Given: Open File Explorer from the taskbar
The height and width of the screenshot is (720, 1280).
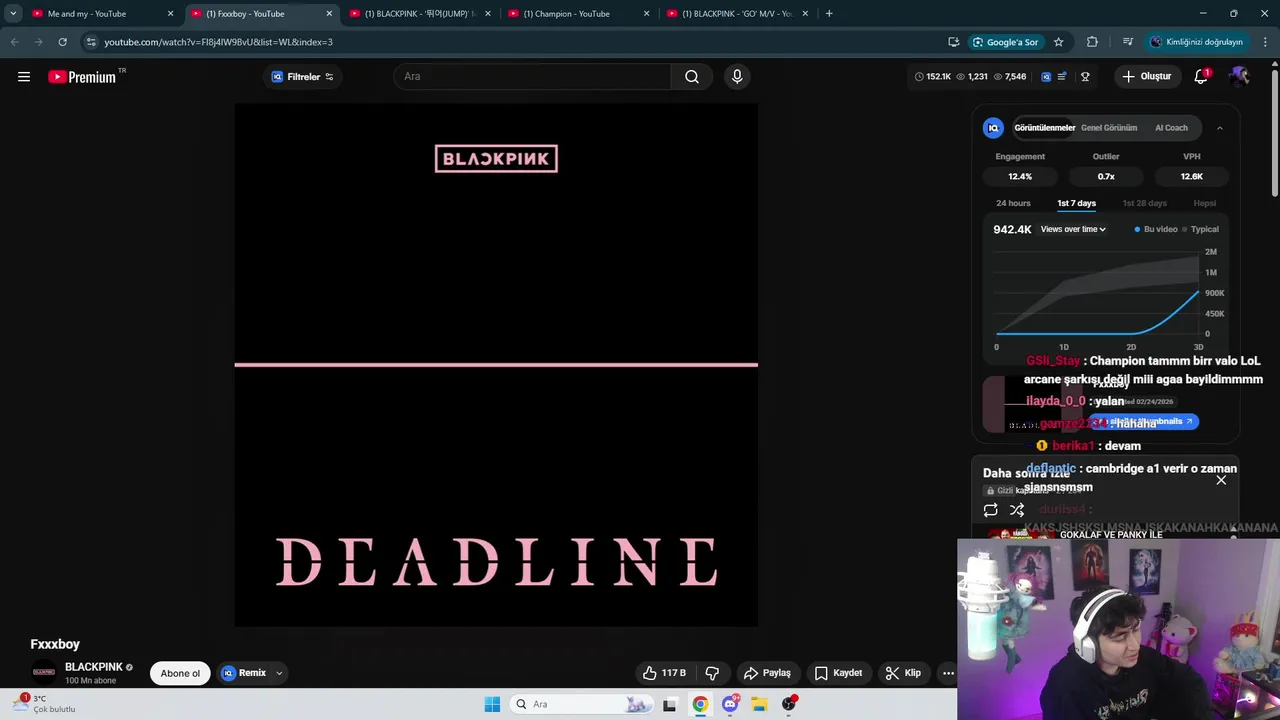Looking at the screenshot, I should click(759, 704).
